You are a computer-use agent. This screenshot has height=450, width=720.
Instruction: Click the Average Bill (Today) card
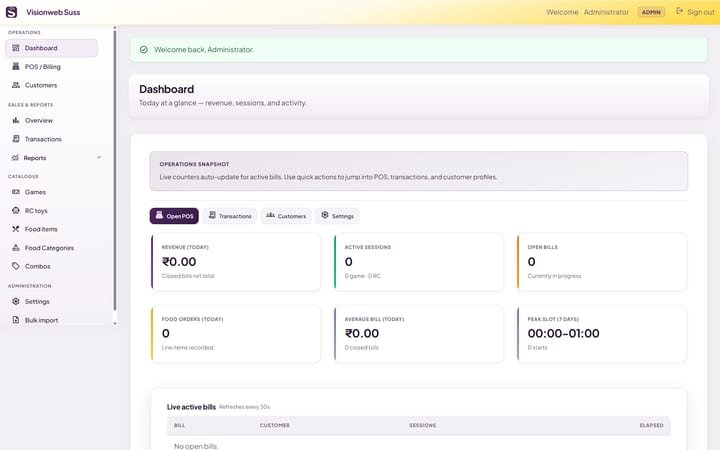[419, 334]
